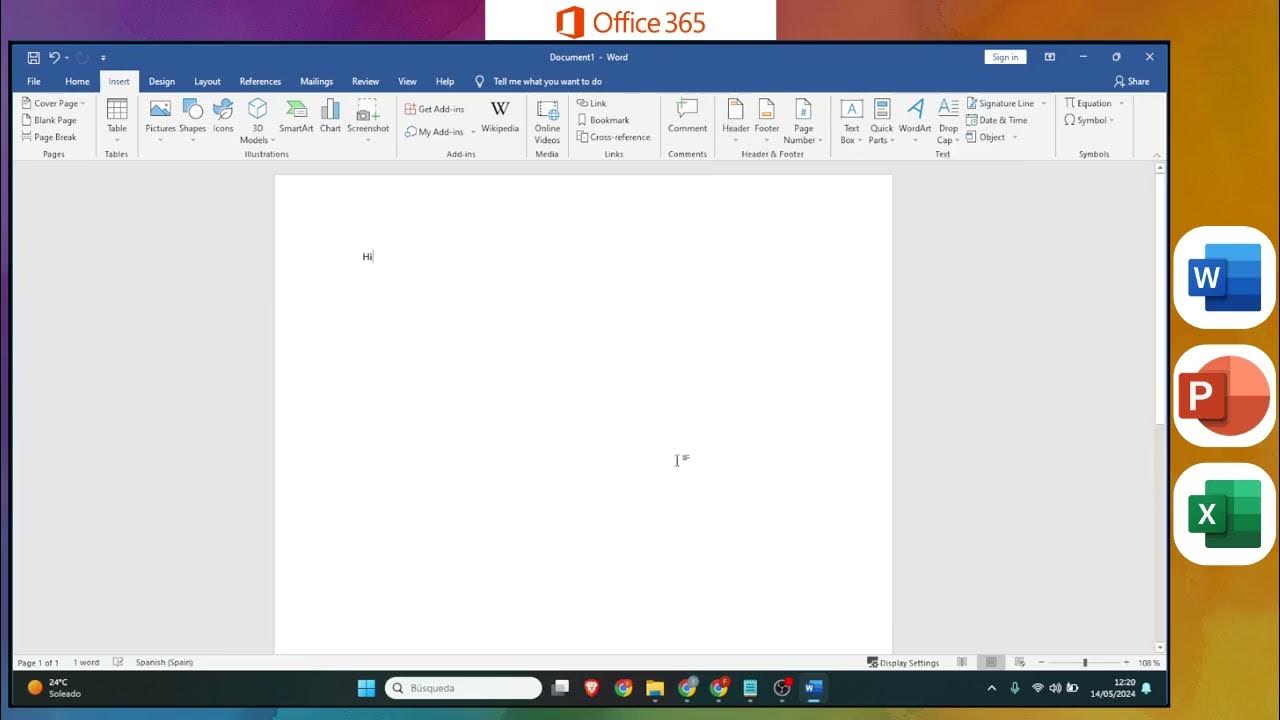This screenshot has height=720, width=1280.
Task: Insert a Page Break
Action: (x=49, y=137)
